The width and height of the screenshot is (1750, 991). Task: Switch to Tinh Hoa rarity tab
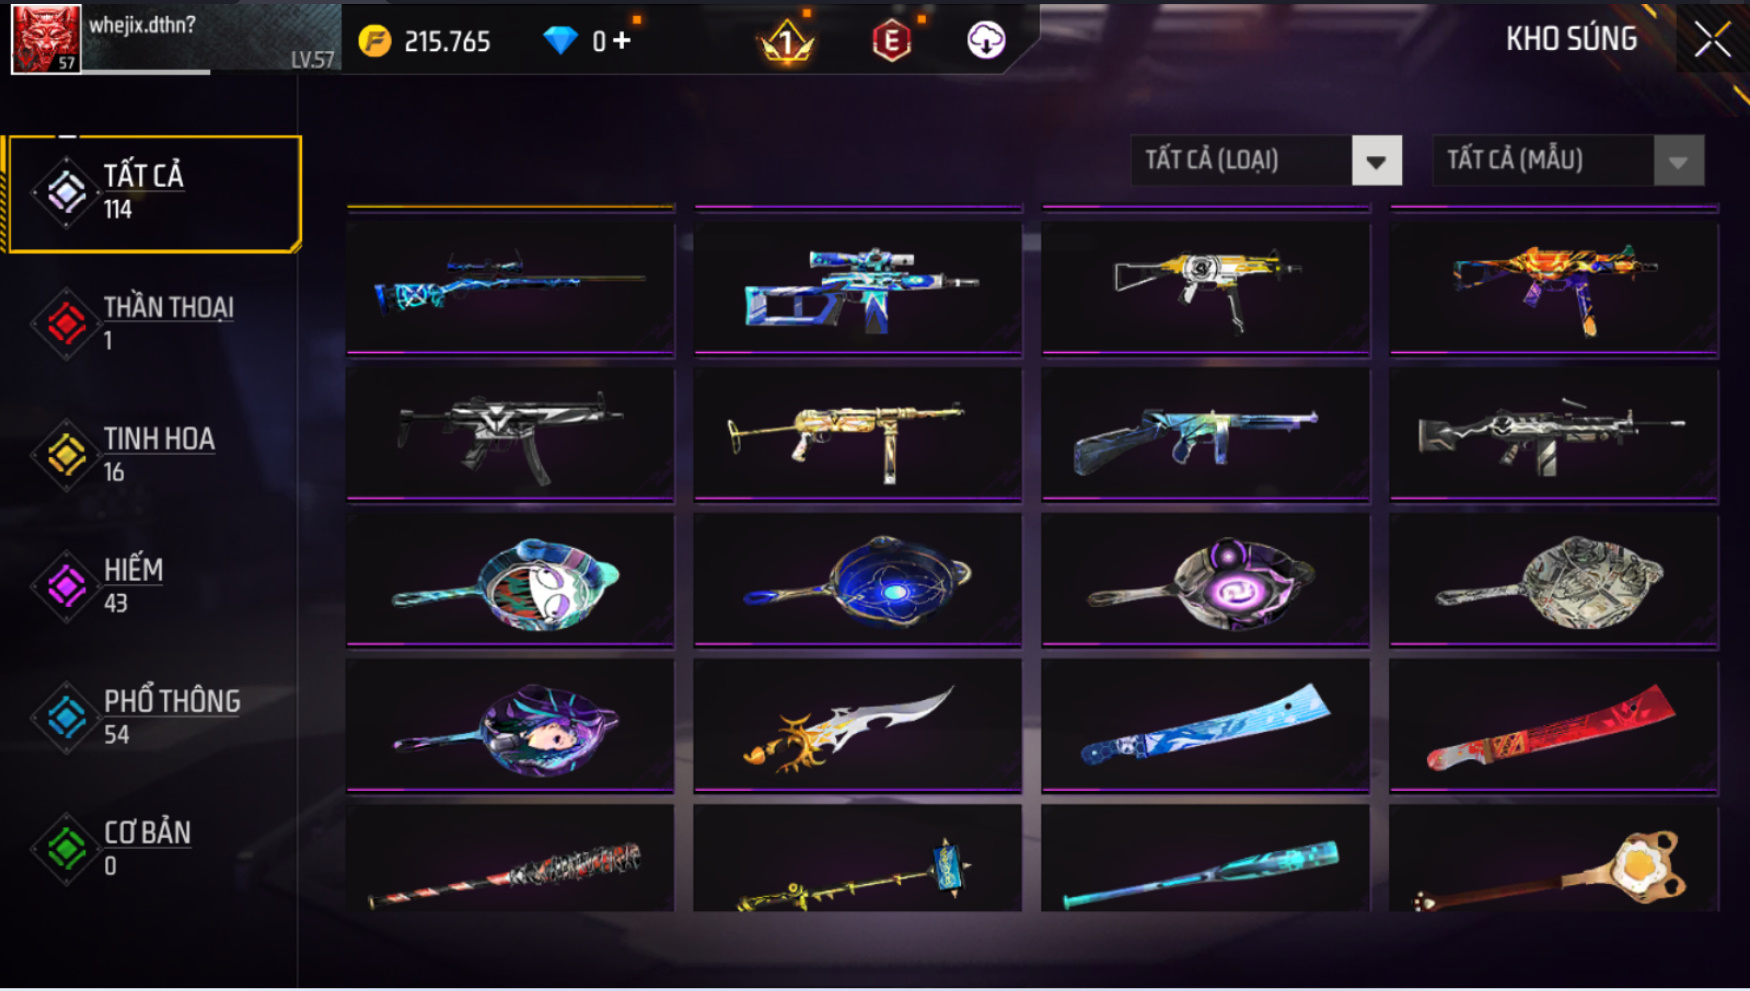pos(150,455)
